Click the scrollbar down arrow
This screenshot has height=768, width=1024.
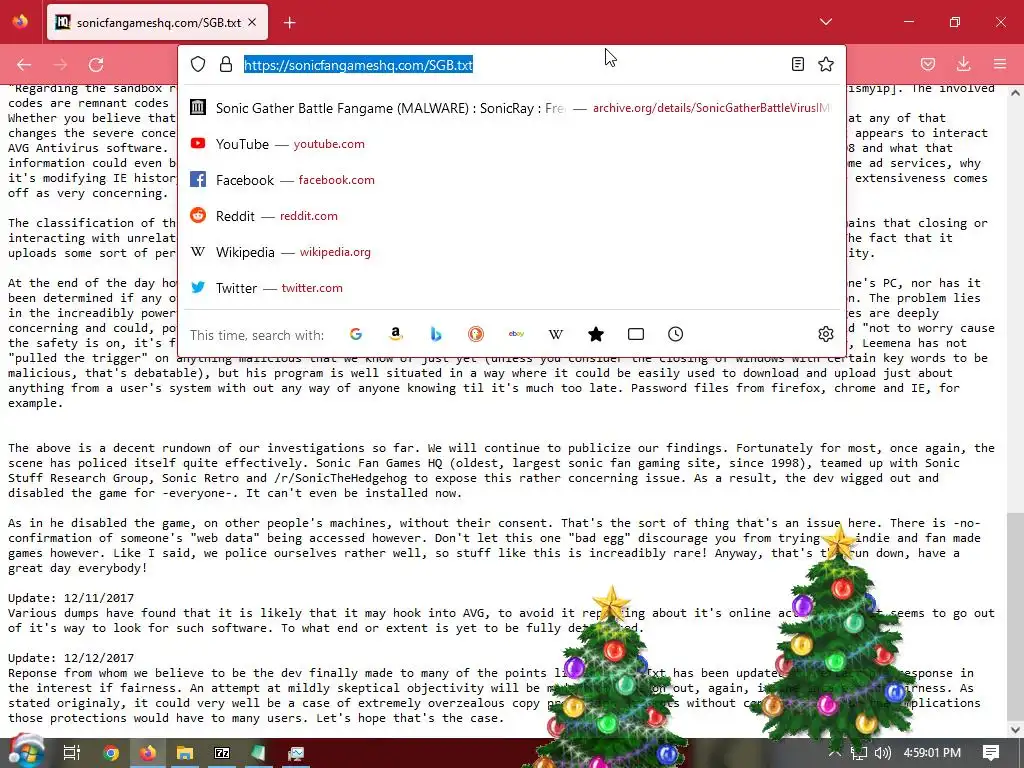[x=1015, y=729]
